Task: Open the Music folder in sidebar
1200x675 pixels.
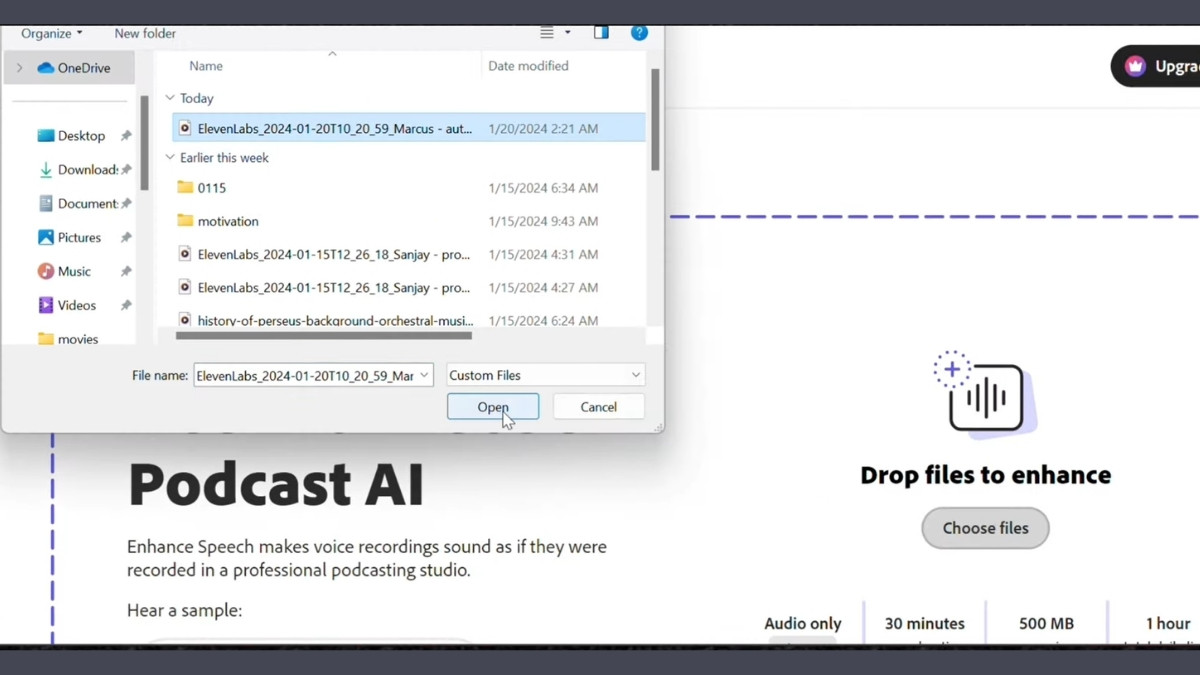Action: (73, 271)
